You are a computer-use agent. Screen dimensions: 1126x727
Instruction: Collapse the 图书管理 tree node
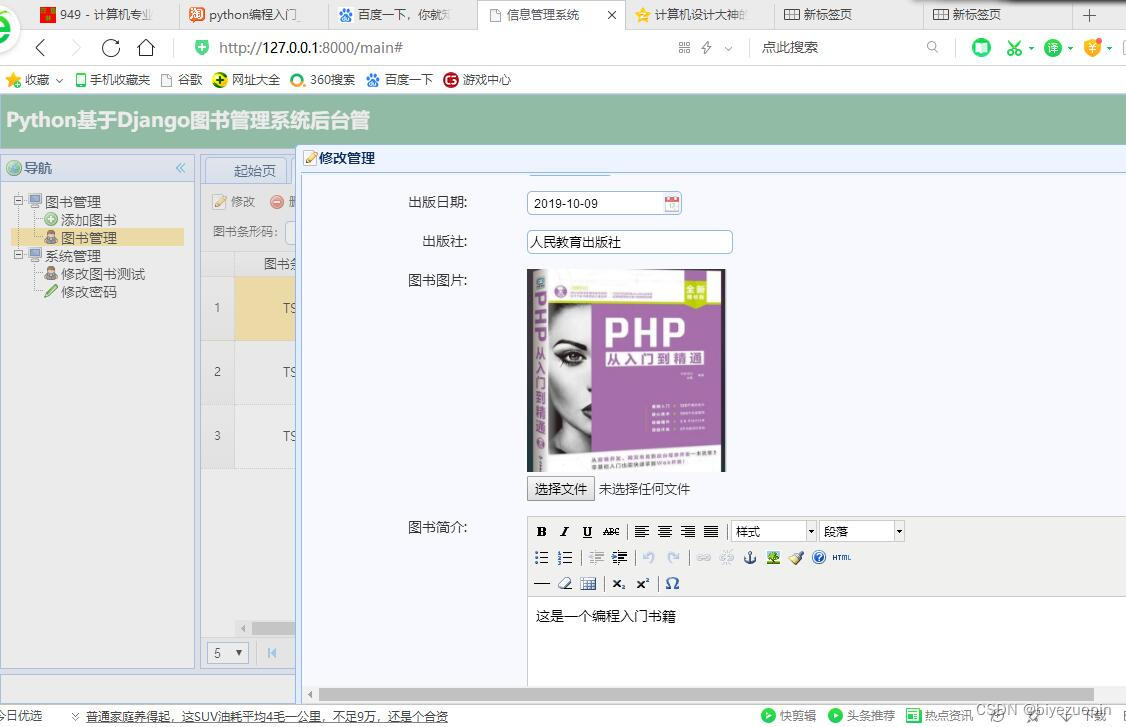click(17, 201)
